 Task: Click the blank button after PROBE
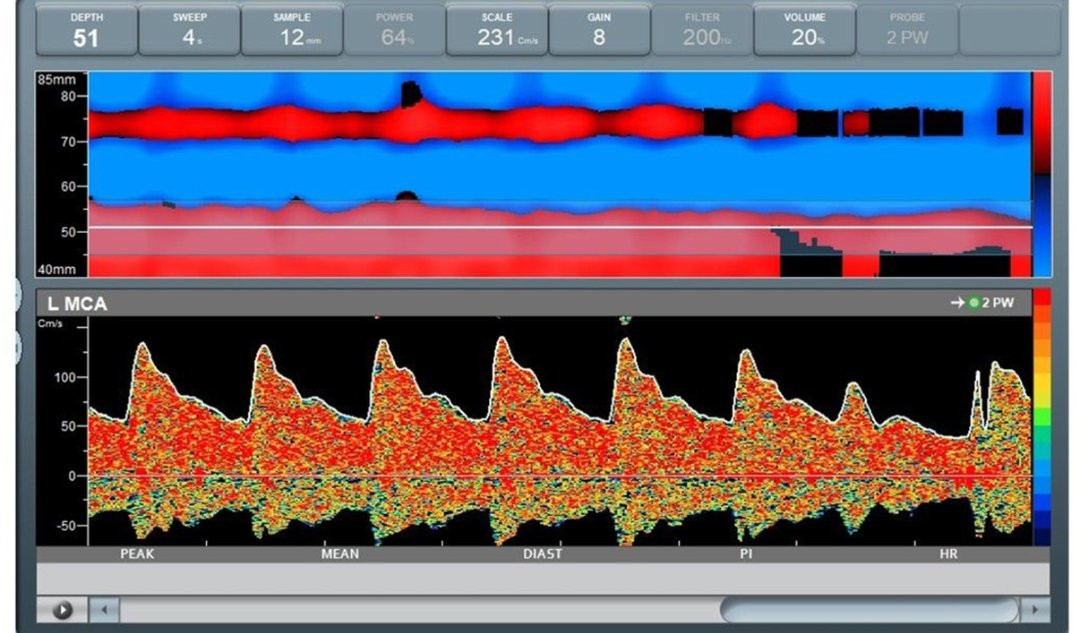pyautogui.click(x=1010, y=29)
